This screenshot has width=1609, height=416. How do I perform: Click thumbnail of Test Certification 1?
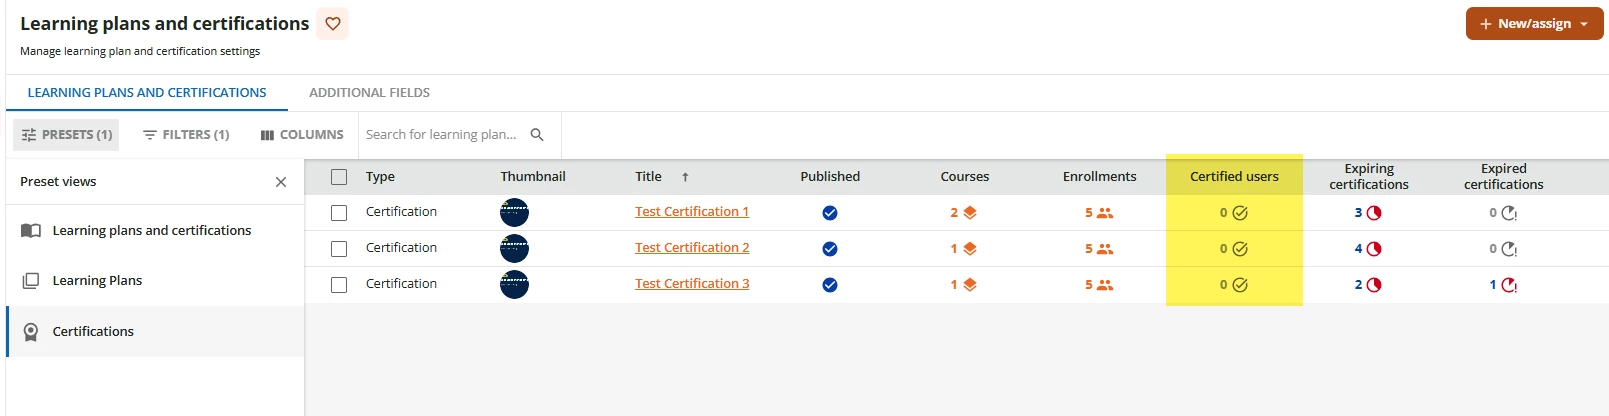(514, 213)
